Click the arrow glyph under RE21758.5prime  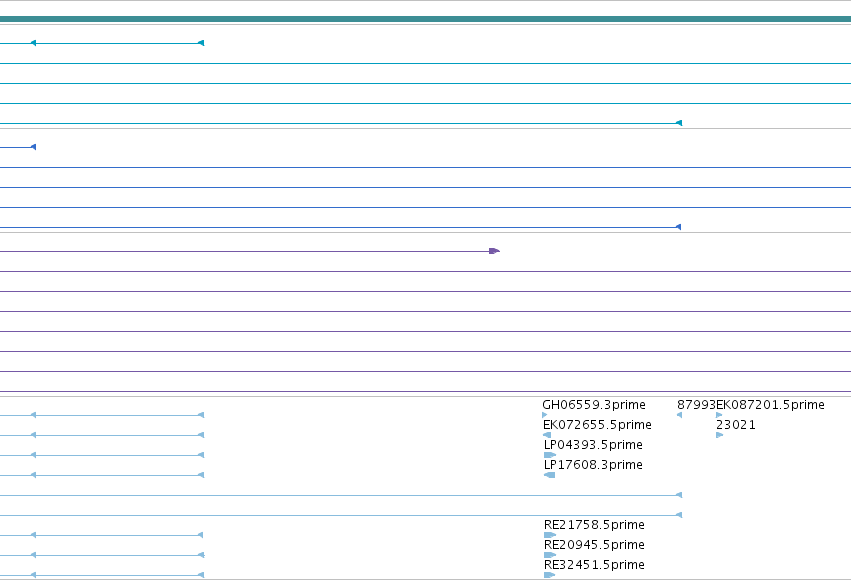coord(550,535)
